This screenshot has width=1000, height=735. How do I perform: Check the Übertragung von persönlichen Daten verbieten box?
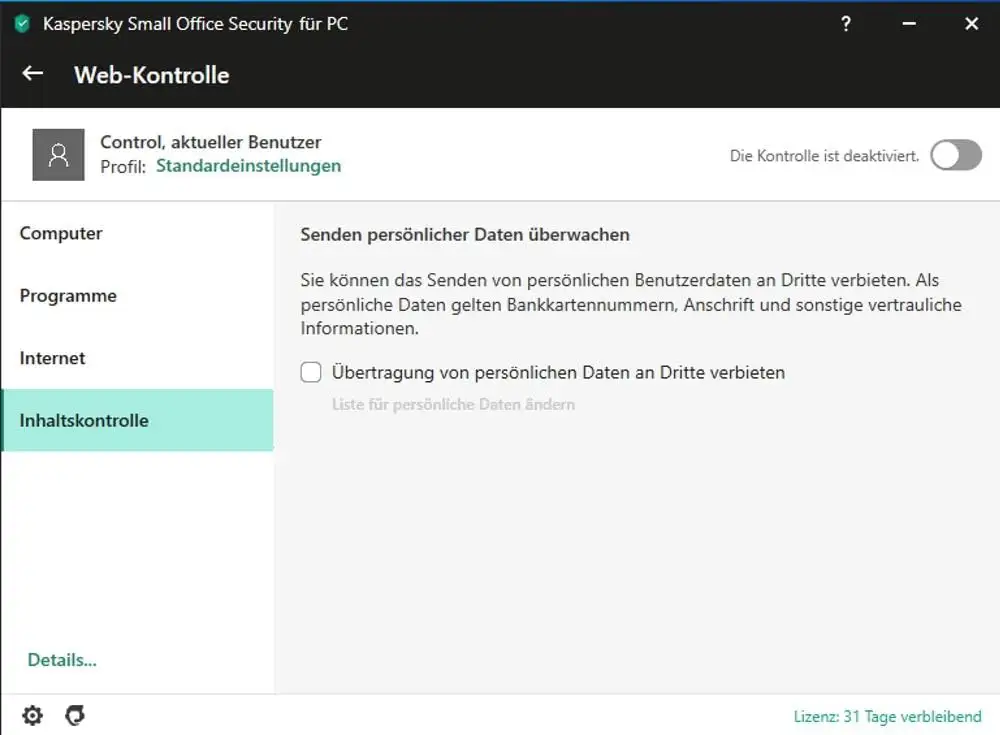click(x=312, y=372)
